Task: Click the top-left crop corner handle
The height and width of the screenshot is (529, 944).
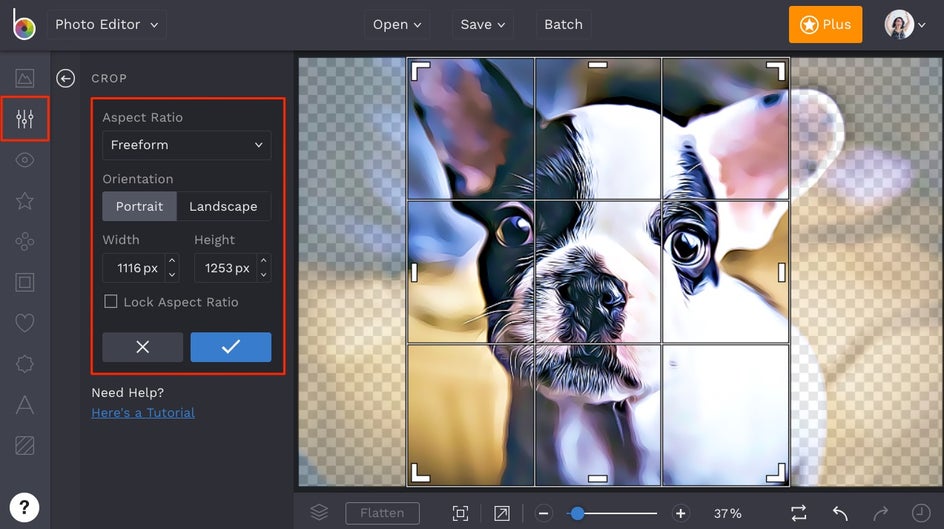Action: pyautogui.click(x=420, y=70)
